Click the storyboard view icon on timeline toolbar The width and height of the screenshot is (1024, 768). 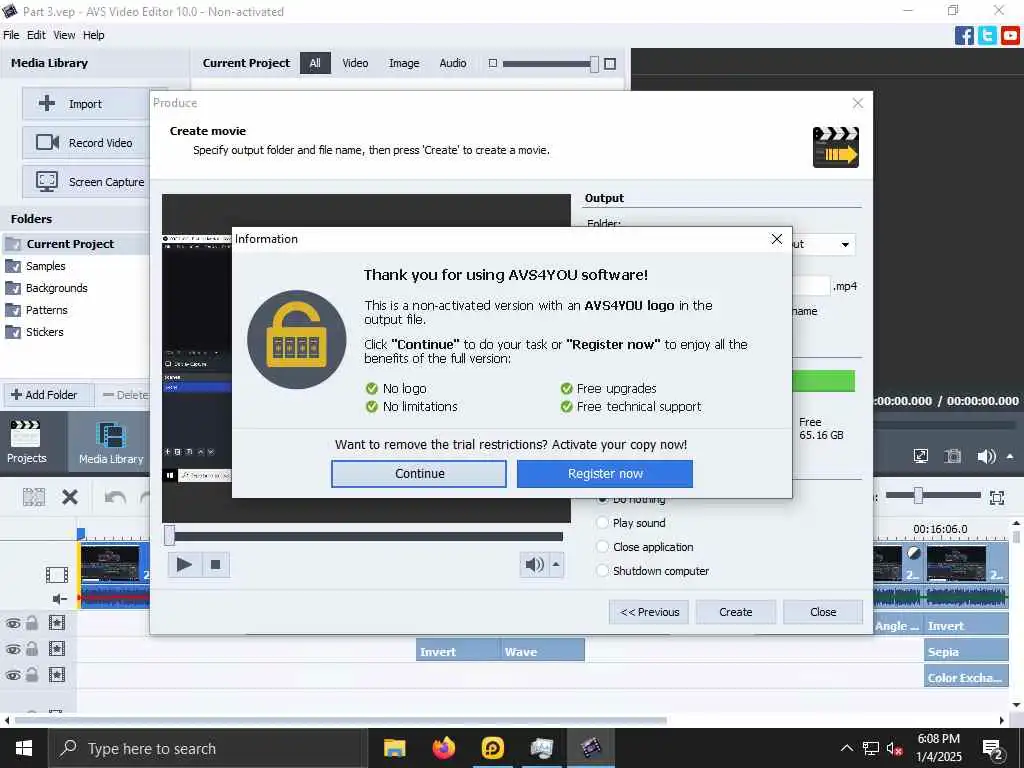tap(34, 497)
